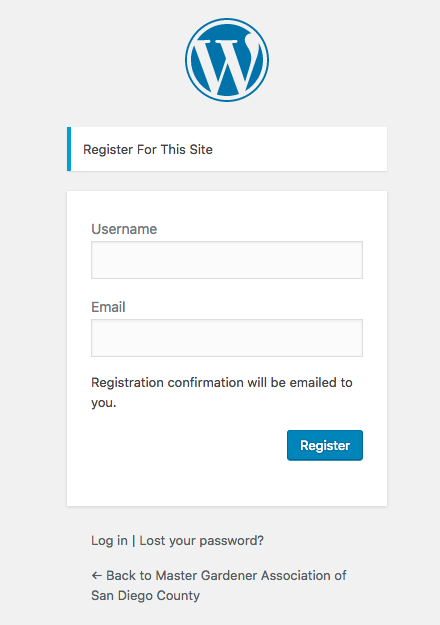440x625 pixels.
Task: Click the left arrow before Back to
Action: tap(96, 576)
